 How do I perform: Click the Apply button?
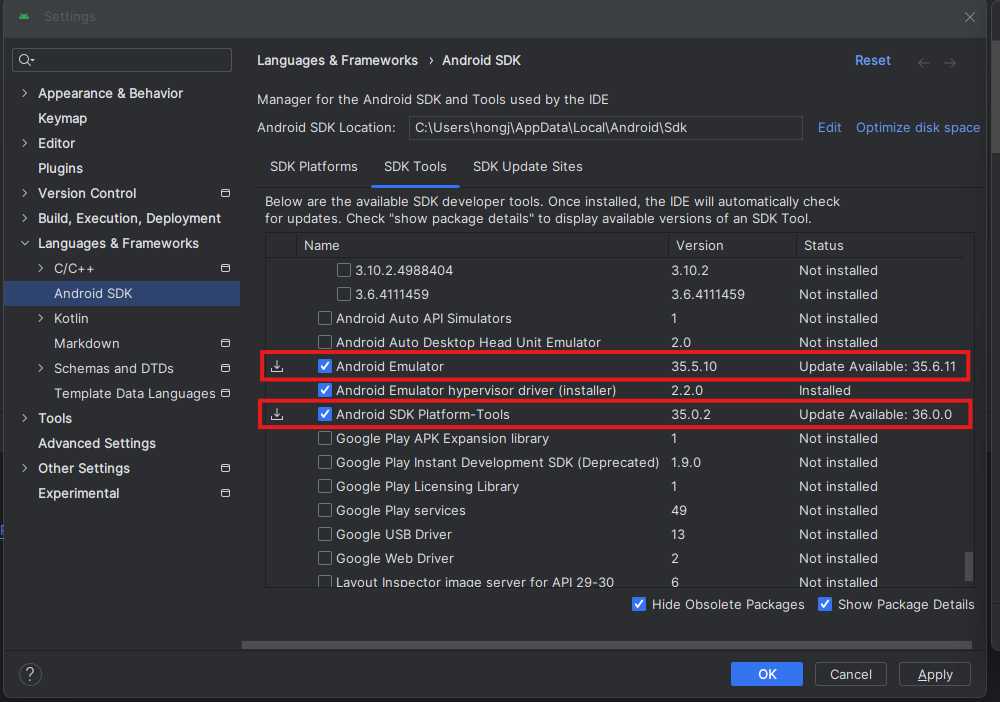click(935, 674)
